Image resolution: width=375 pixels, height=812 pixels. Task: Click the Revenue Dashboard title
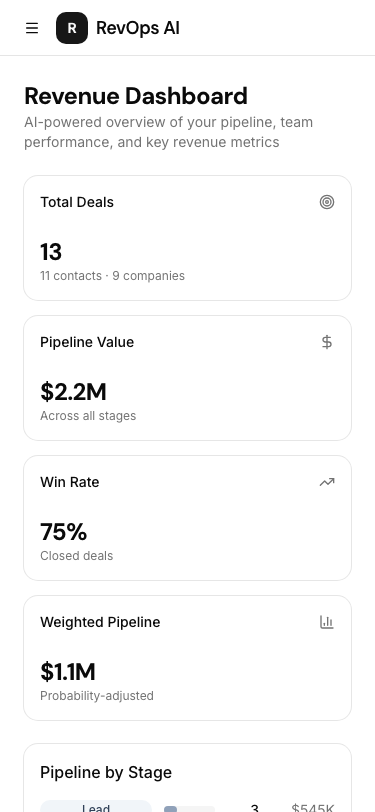coord(136,96)
